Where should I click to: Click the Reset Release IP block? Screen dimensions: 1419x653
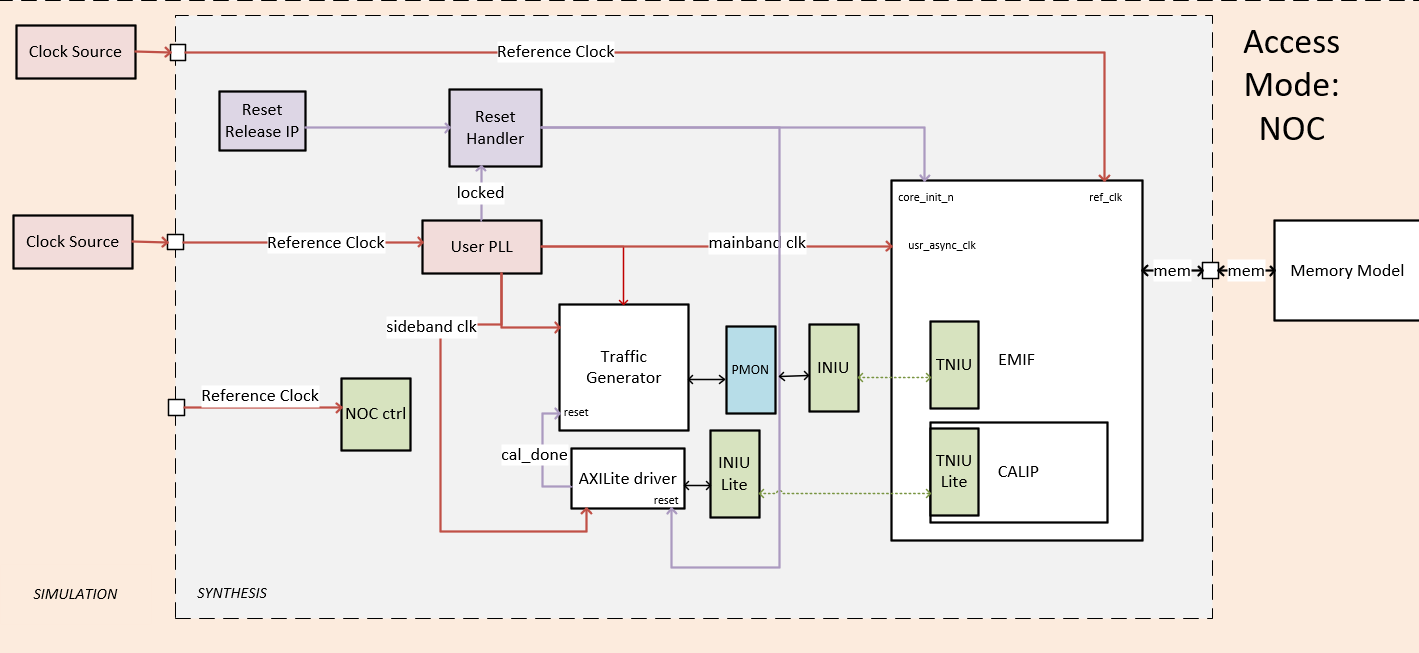pyautogui.click(x=262, y=120)
